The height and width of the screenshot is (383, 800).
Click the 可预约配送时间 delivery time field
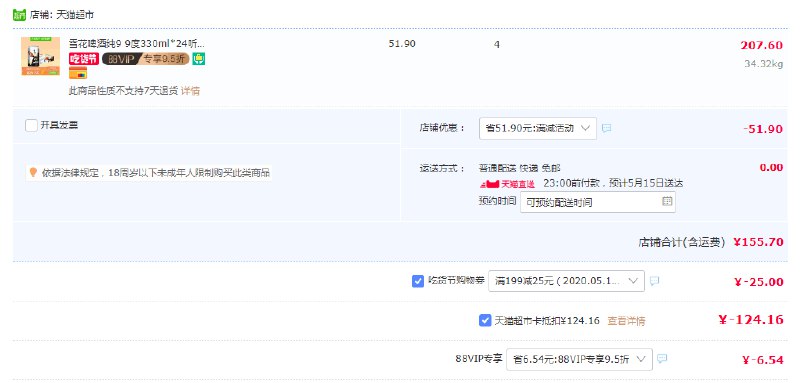[598, 202]
